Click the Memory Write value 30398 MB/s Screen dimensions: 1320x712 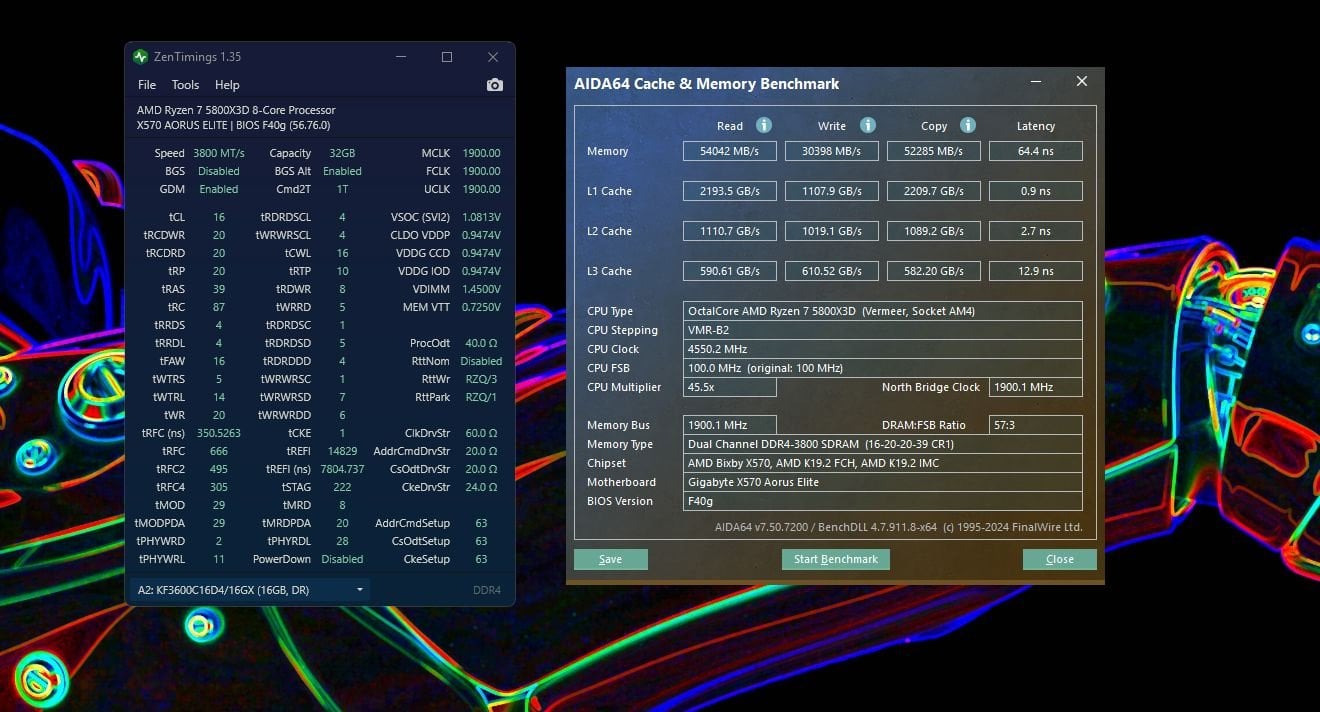click(832, 151)
